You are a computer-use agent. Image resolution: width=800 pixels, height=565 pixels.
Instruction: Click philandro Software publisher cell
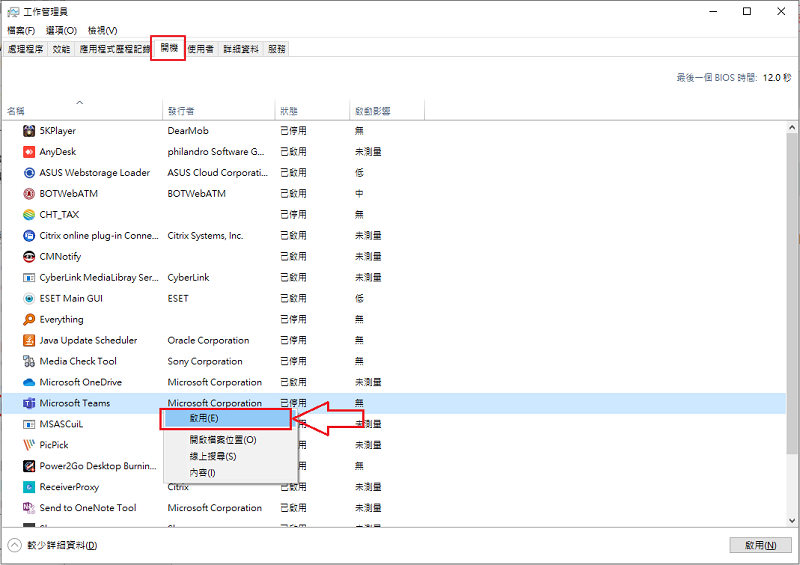coord(216,152)
